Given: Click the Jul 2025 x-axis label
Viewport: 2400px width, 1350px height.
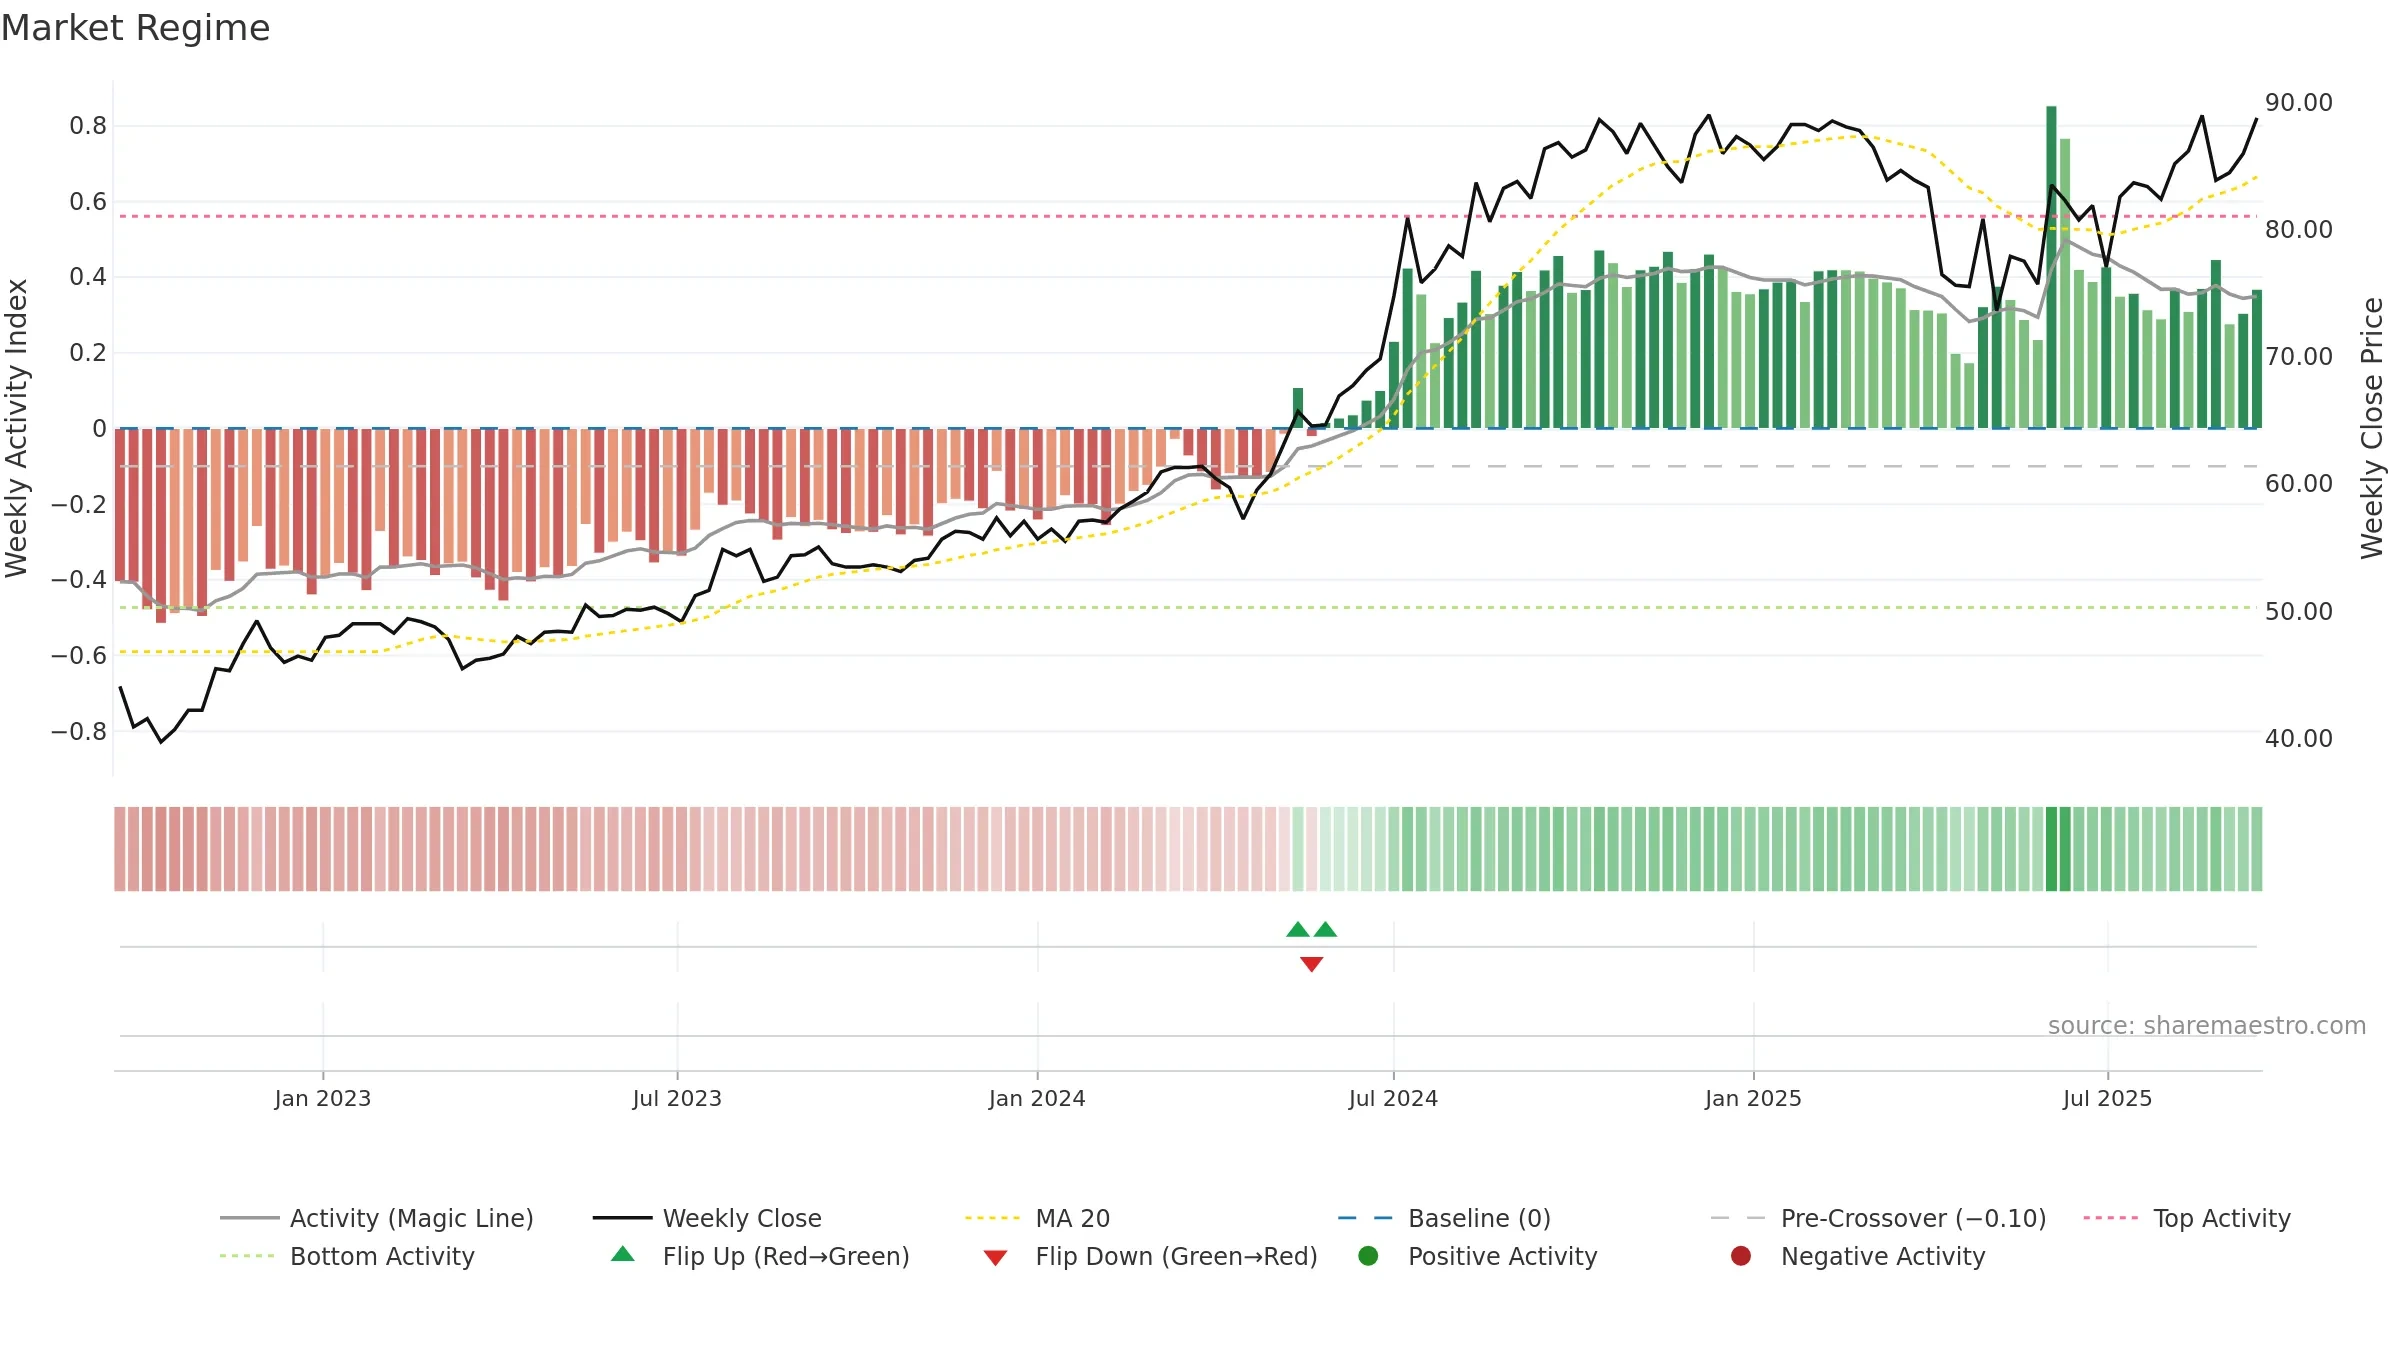Looking at the screenshot, I should (2107, 1099).
